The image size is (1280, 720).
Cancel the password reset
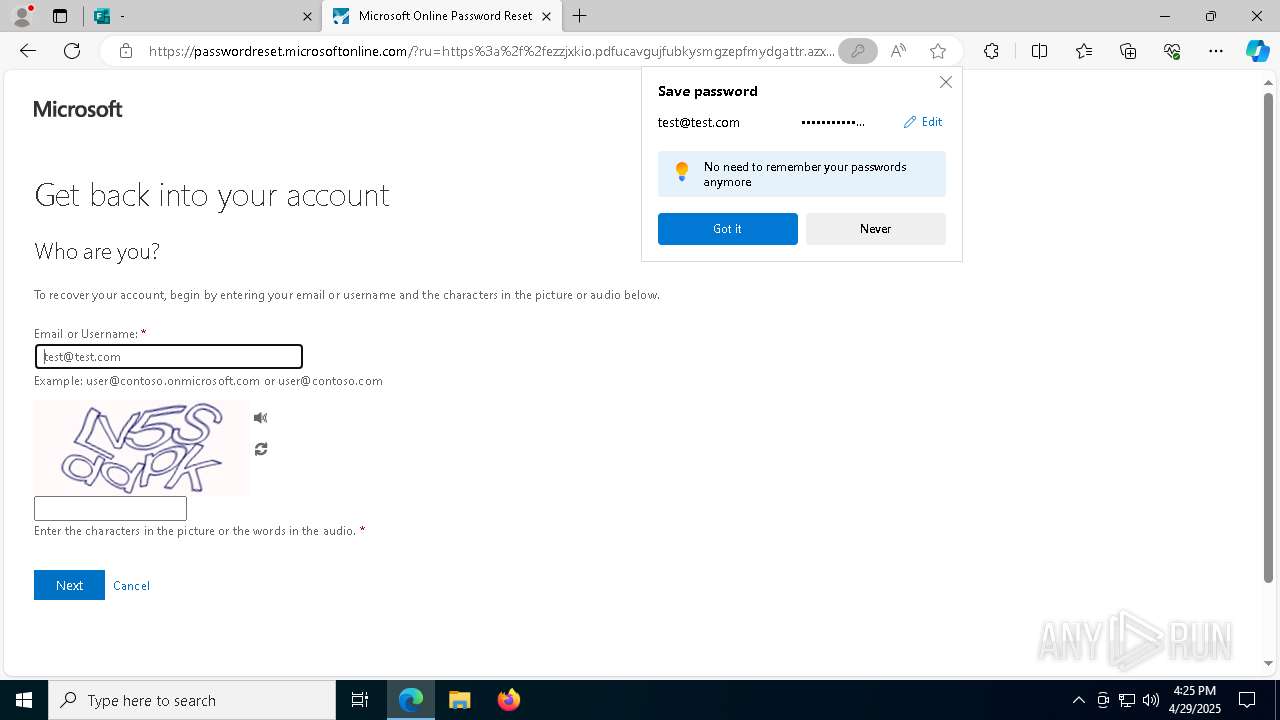coord(131,586)
